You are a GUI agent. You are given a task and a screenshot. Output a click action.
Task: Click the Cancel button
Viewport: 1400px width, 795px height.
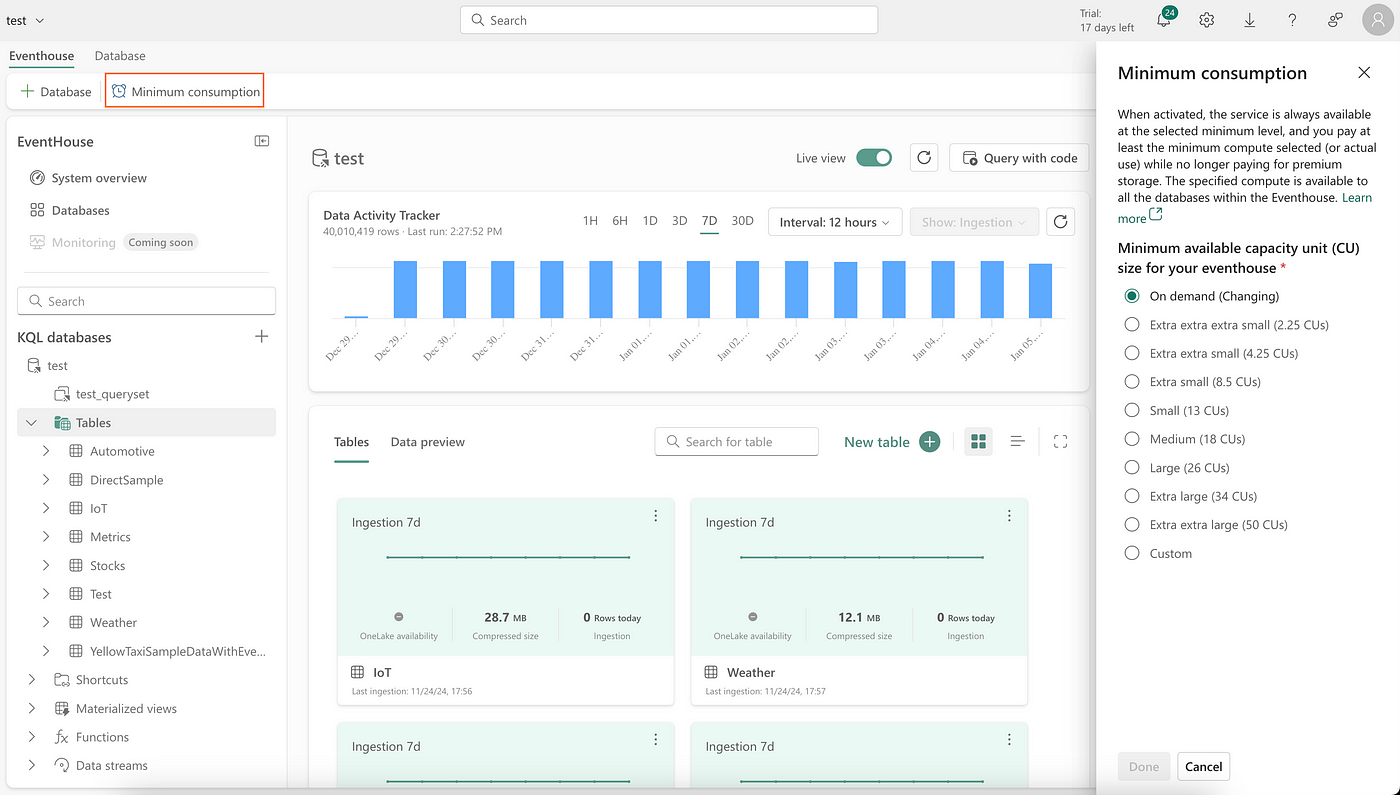[1203, 767]
